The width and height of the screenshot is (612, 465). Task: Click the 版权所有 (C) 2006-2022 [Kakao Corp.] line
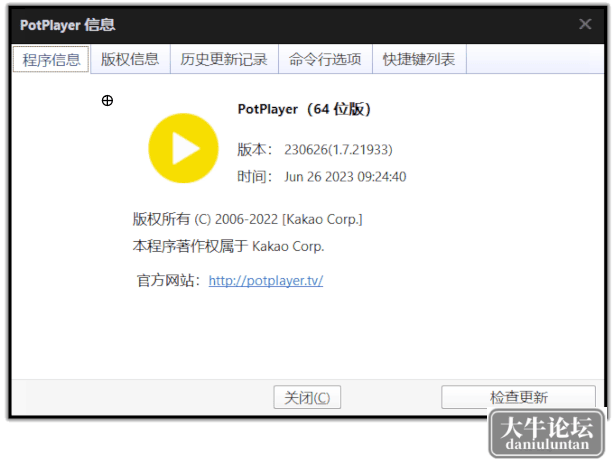click(x=247, y=219)
